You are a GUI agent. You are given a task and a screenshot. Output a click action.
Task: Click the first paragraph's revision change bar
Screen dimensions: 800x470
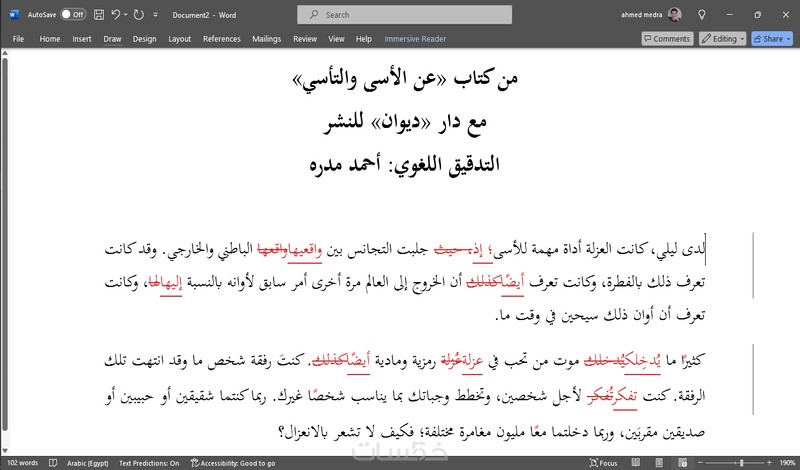pyautogui.click(x=753, y=265)
